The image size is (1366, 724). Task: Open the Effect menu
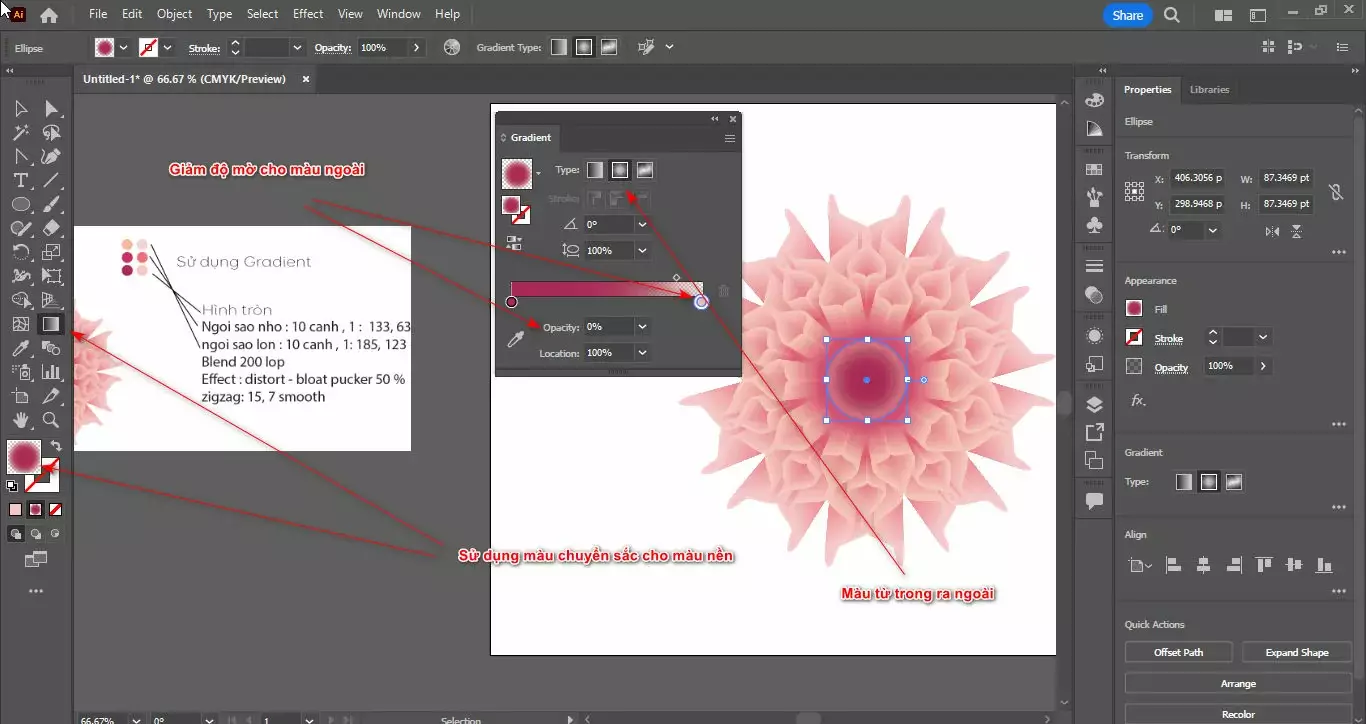tap(308, 14)
